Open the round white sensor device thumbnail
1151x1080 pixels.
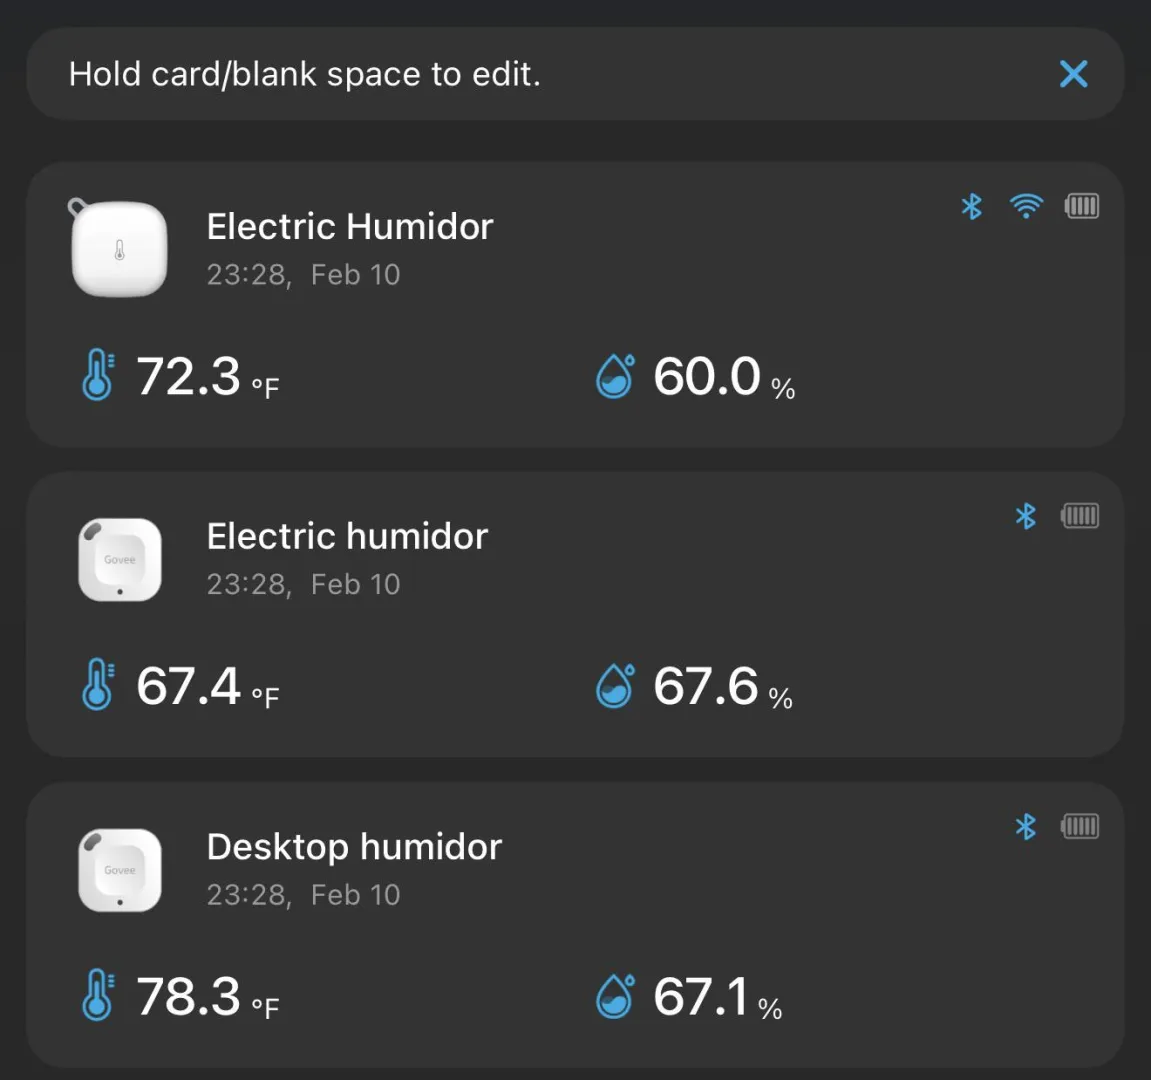[119, 249]
